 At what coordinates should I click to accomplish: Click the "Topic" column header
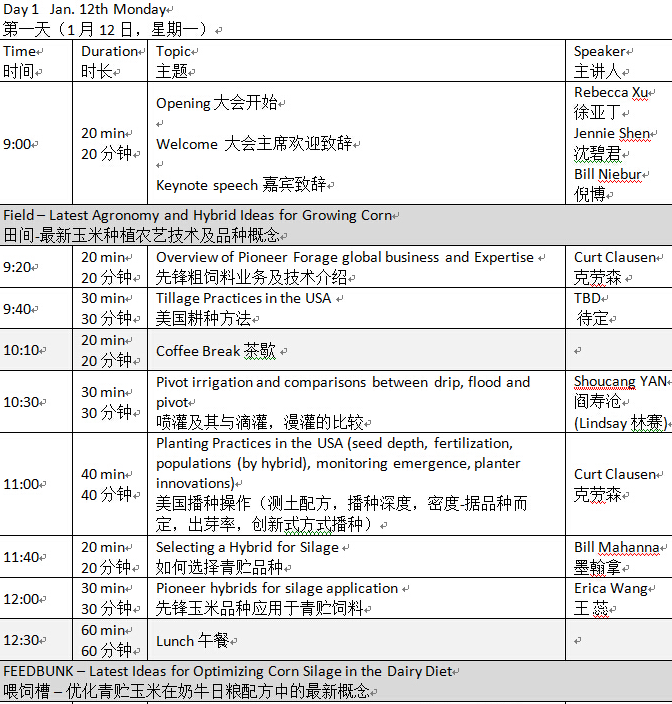click(x=174, y=51)
